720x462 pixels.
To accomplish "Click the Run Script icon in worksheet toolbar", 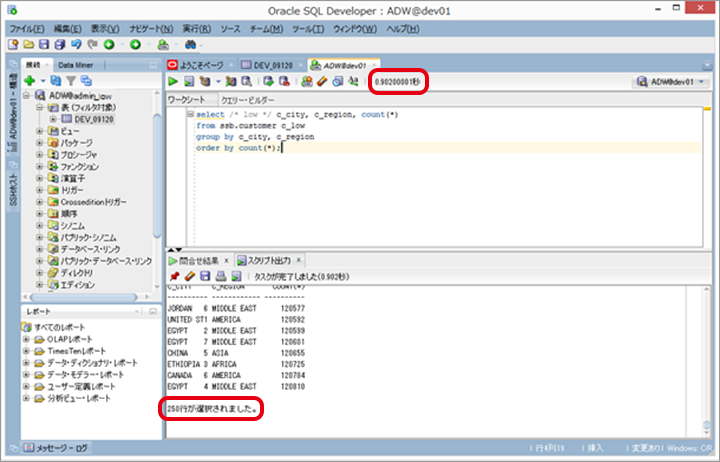I will click(188, 81).
